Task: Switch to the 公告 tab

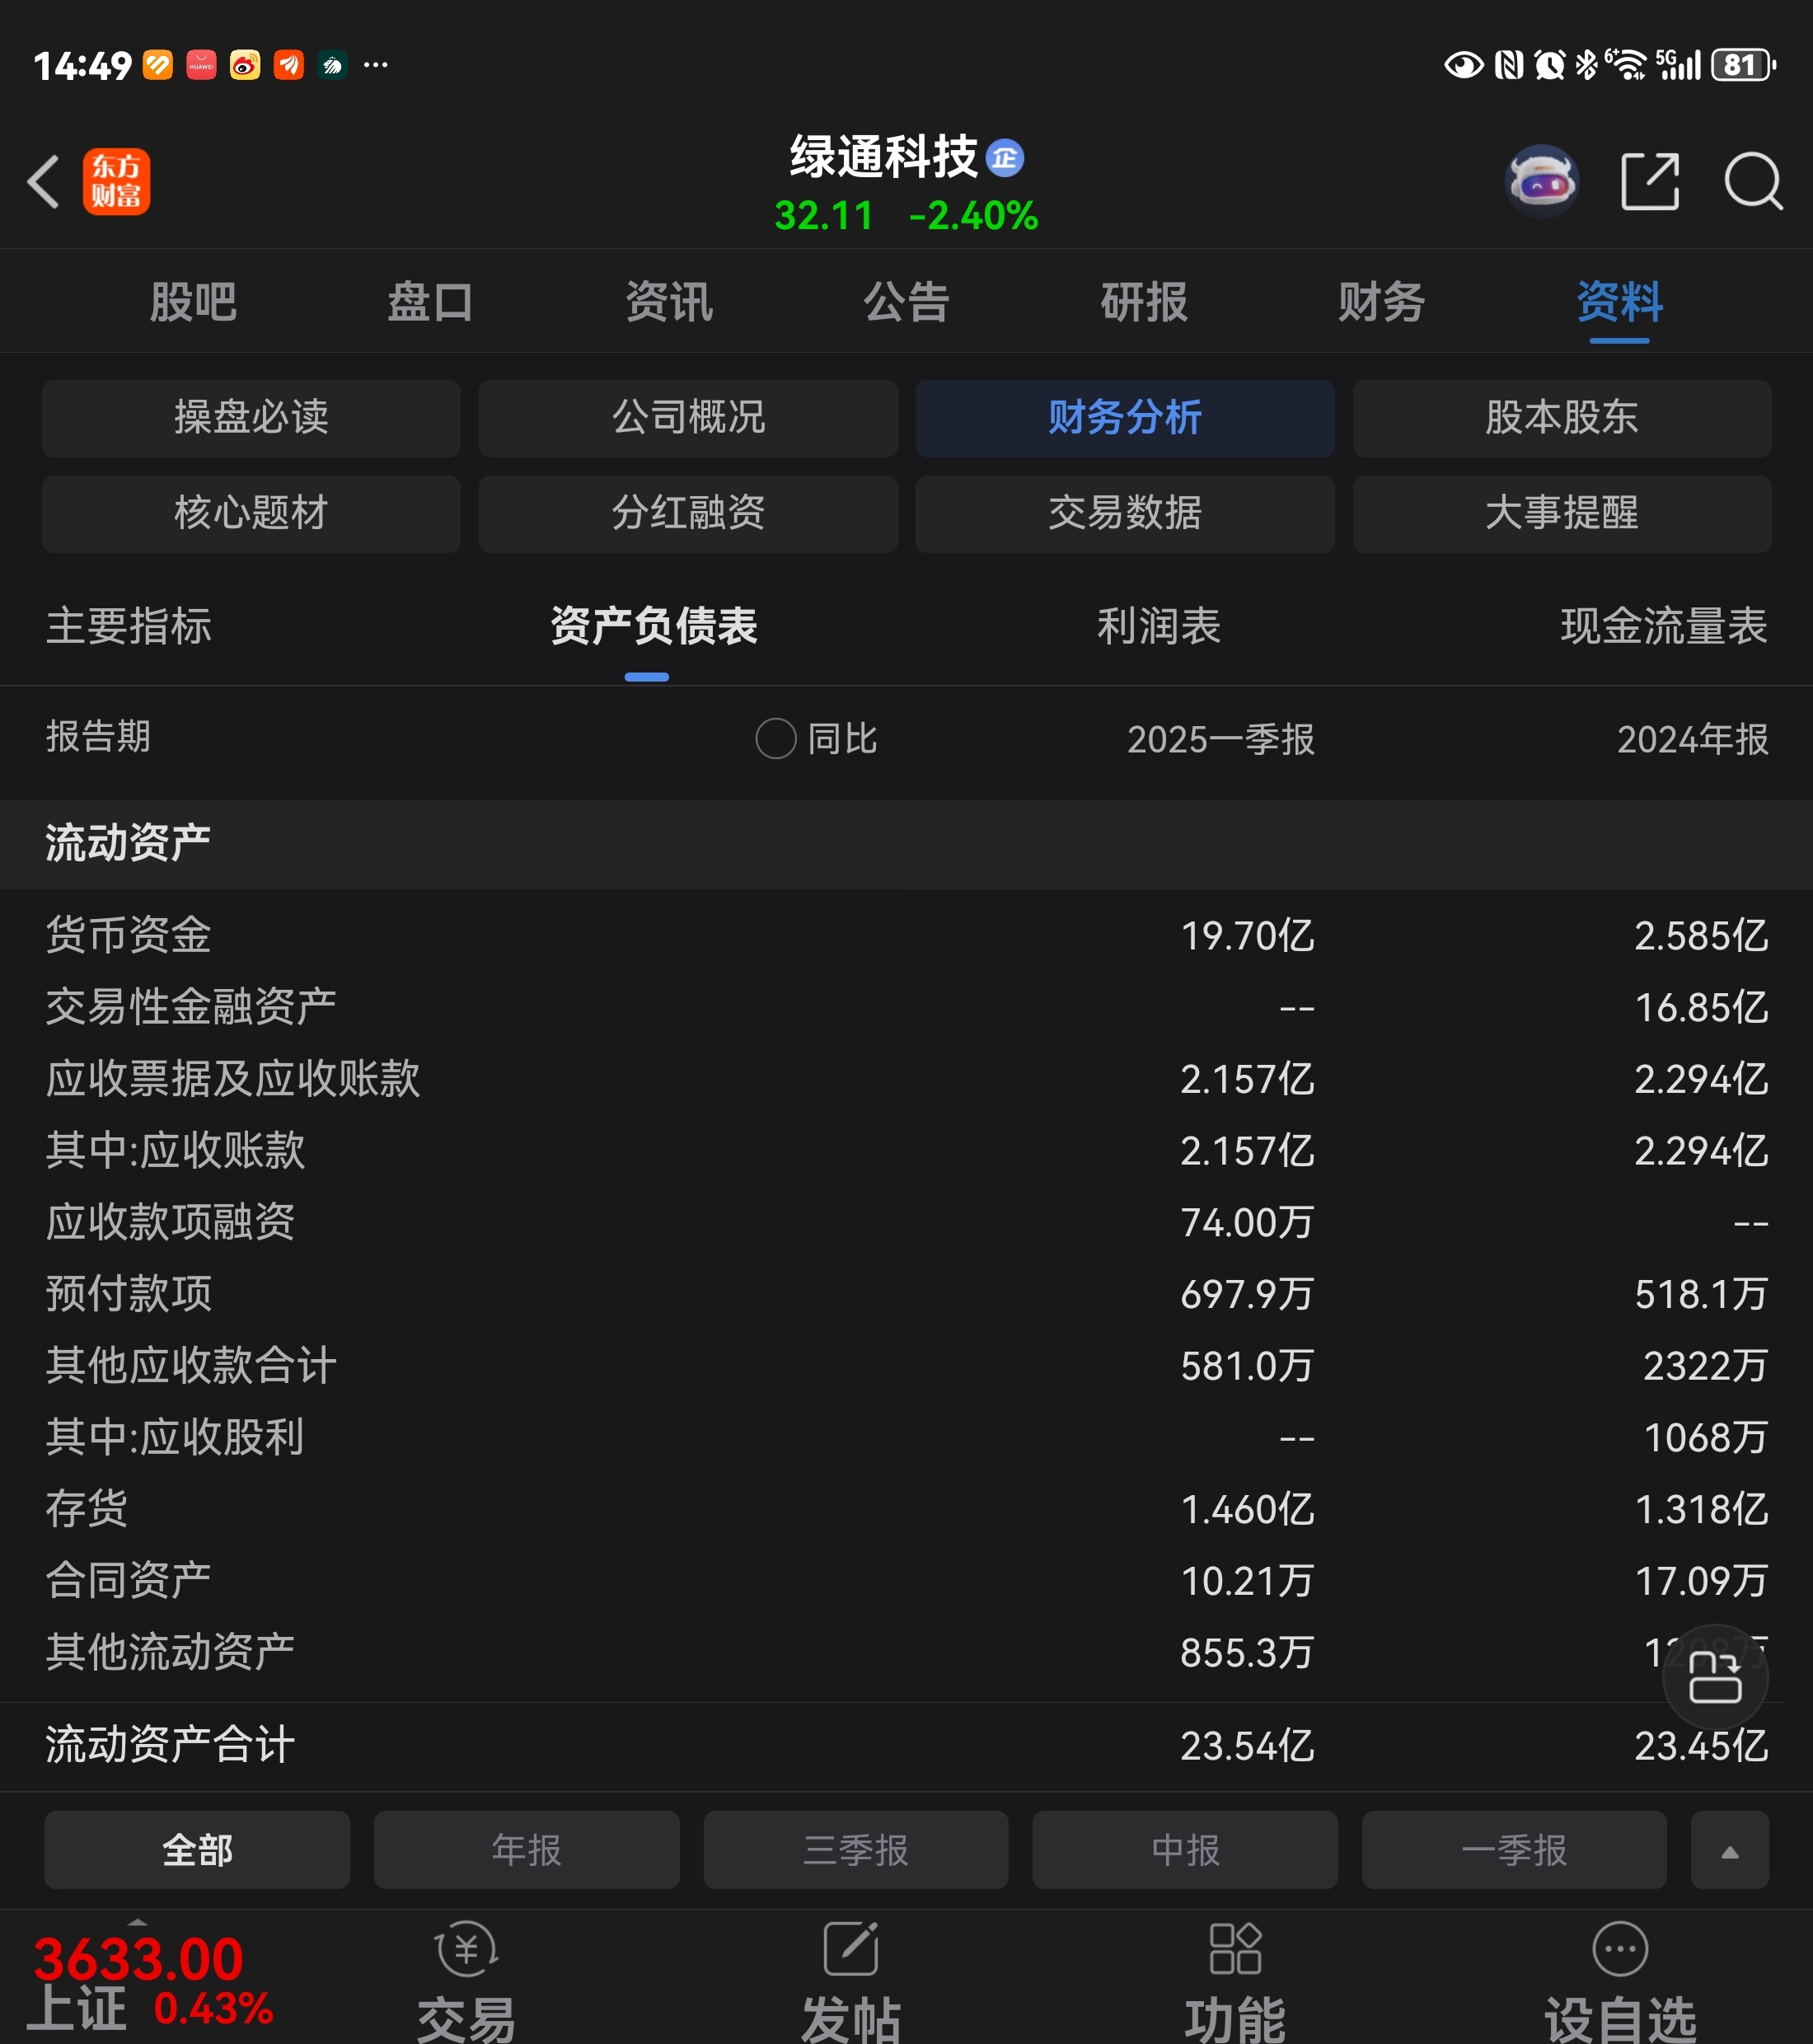Action: point(907,302)
